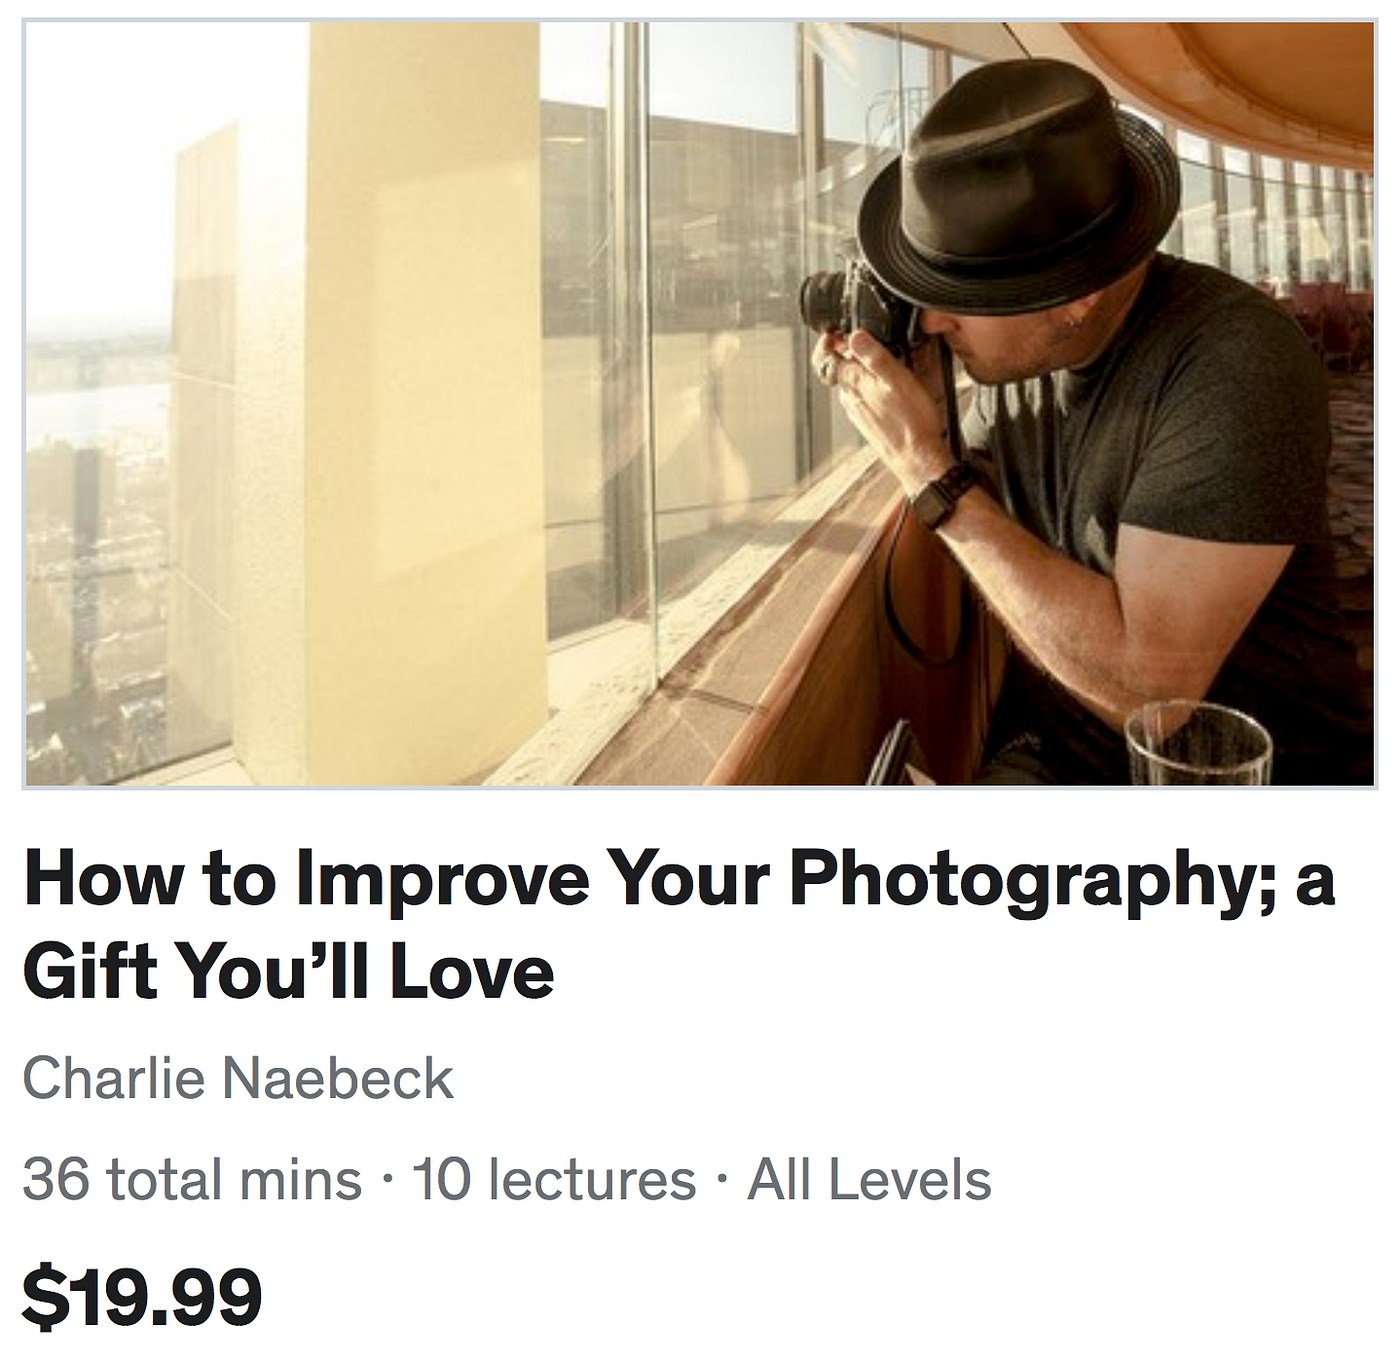Click the 'Gift You'll Love' title line

[288, 972]
